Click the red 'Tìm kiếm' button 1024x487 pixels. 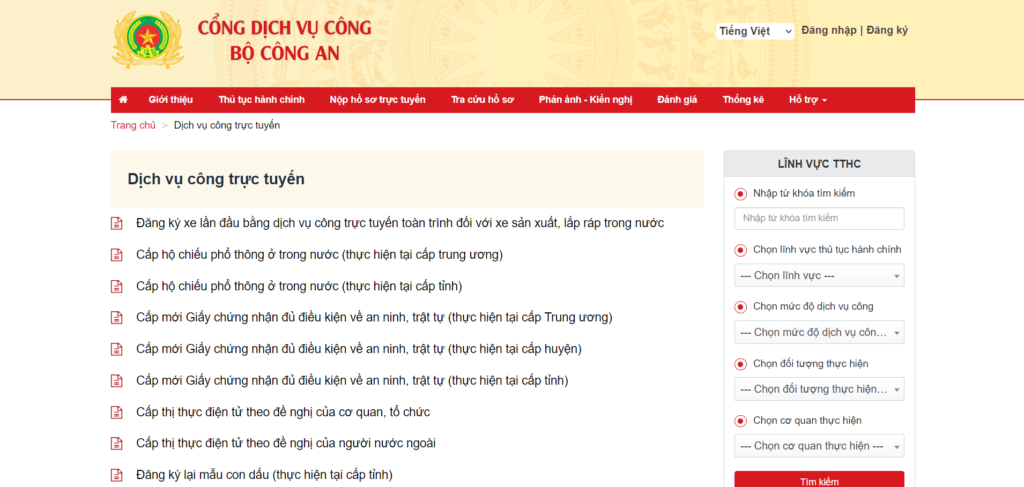coord(819,480)
